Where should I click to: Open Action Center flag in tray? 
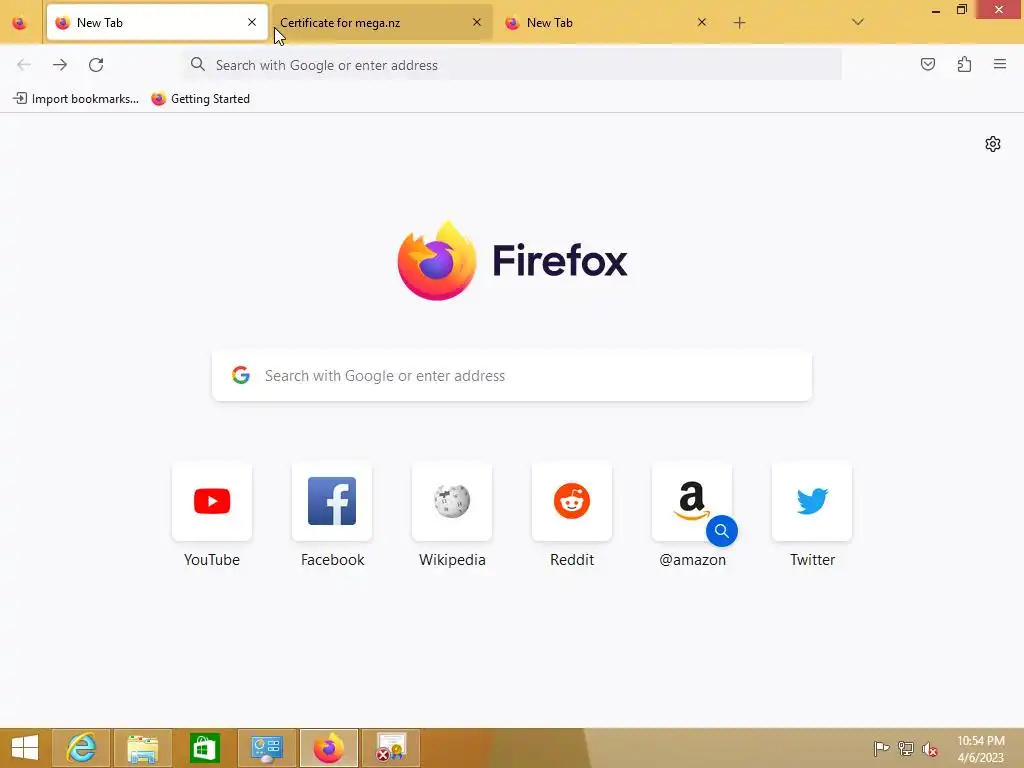pos(881,748)
